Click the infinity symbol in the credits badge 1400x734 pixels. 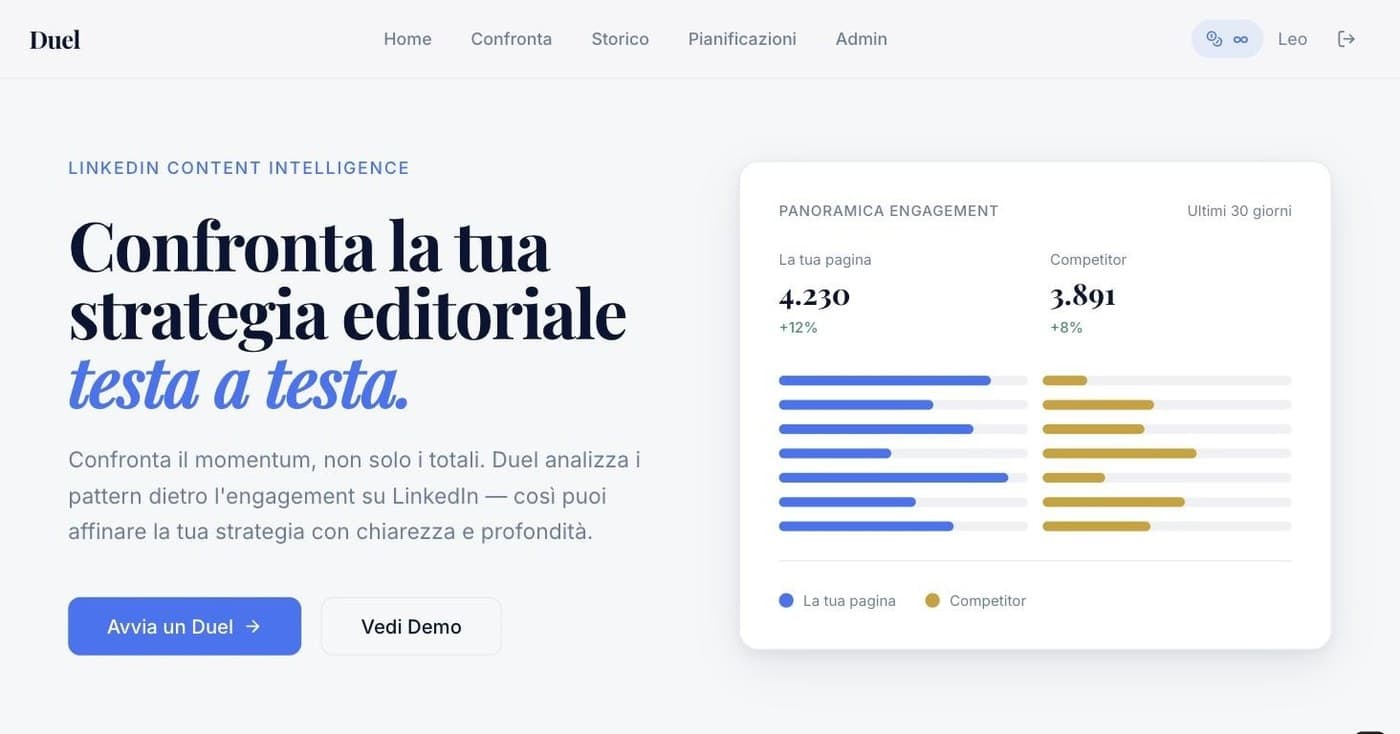click(x=1241, y=39)
